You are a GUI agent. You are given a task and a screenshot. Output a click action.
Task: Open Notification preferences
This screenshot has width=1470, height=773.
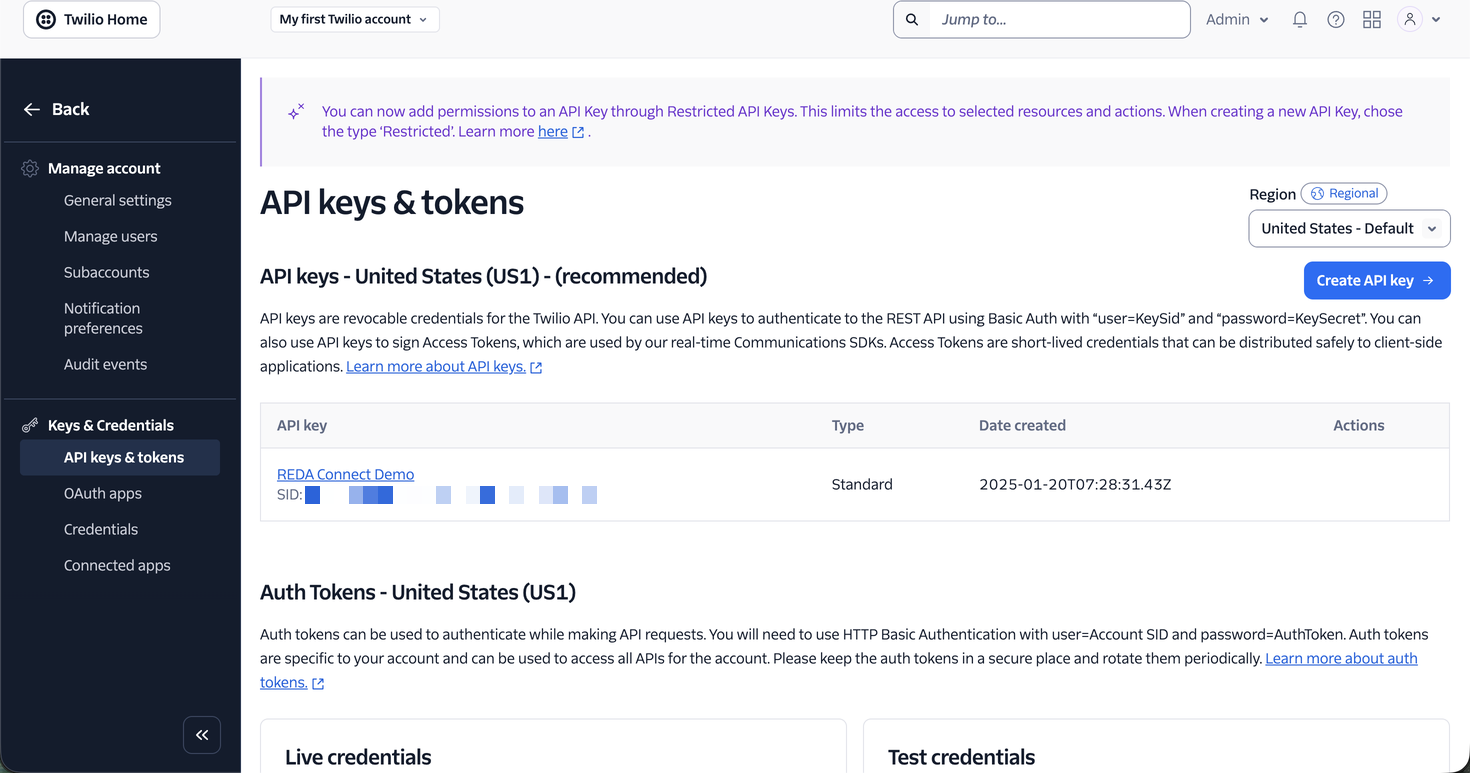click(x=104, y=318)
